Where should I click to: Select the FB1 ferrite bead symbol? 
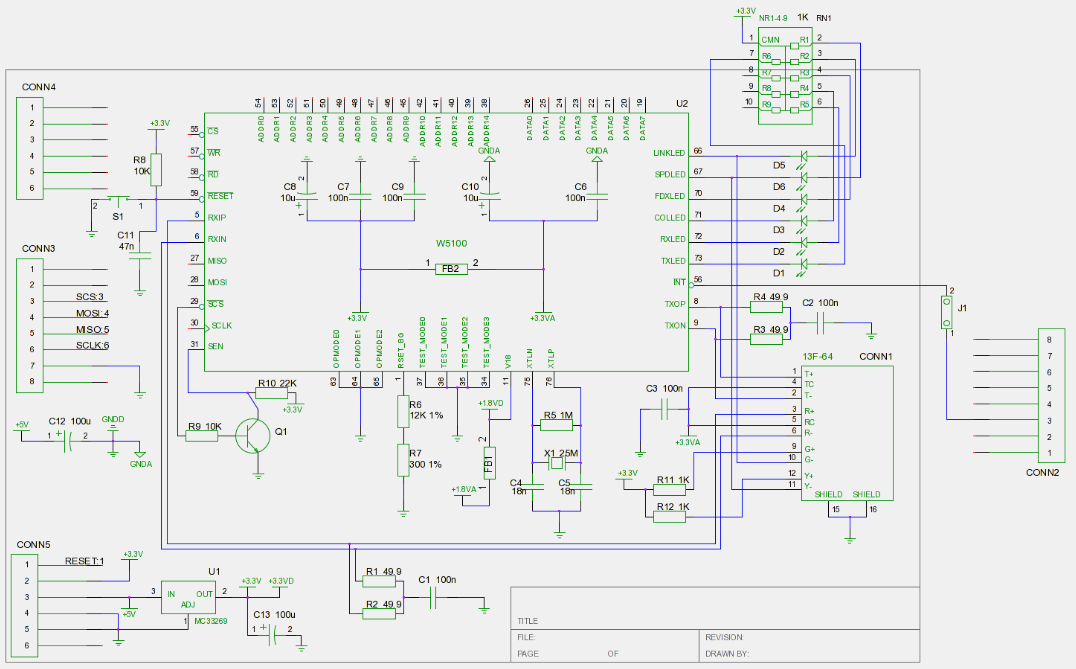[489, 463]
